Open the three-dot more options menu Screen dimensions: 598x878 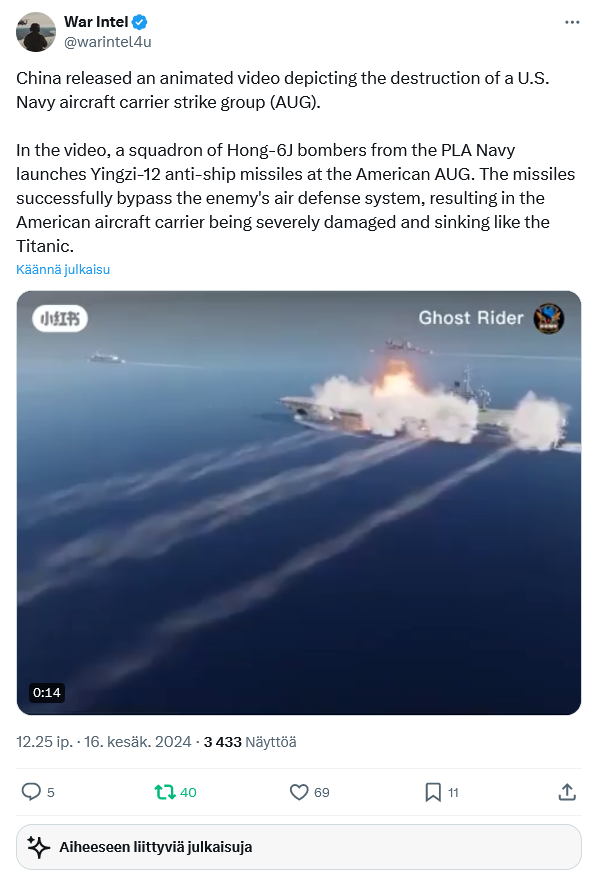572,22
